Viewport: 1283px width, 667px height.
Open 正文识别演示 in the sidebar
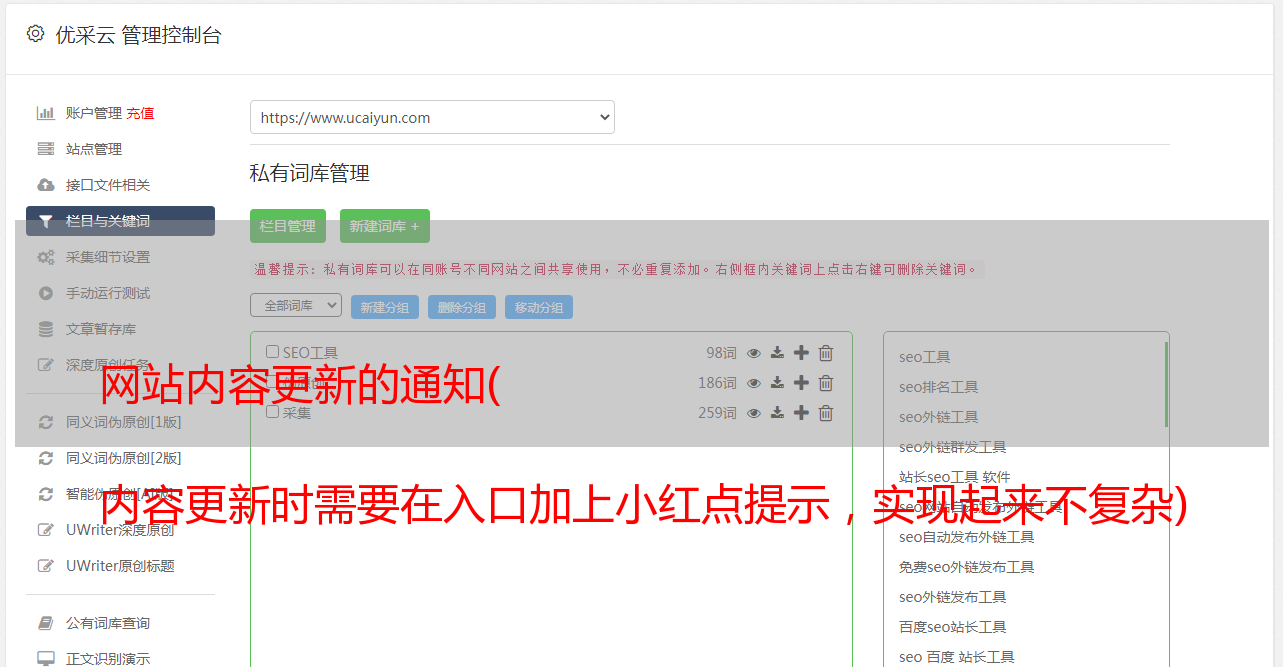click(x=108, y=659)
